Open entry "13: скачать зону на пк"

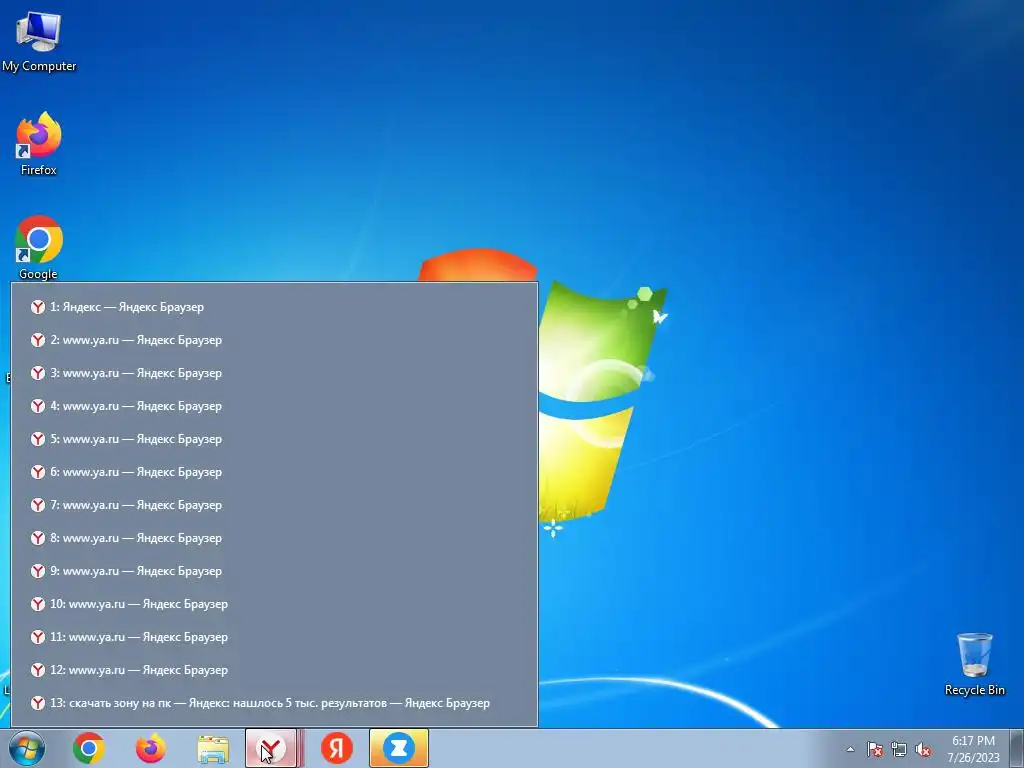[x=274, y=703]
